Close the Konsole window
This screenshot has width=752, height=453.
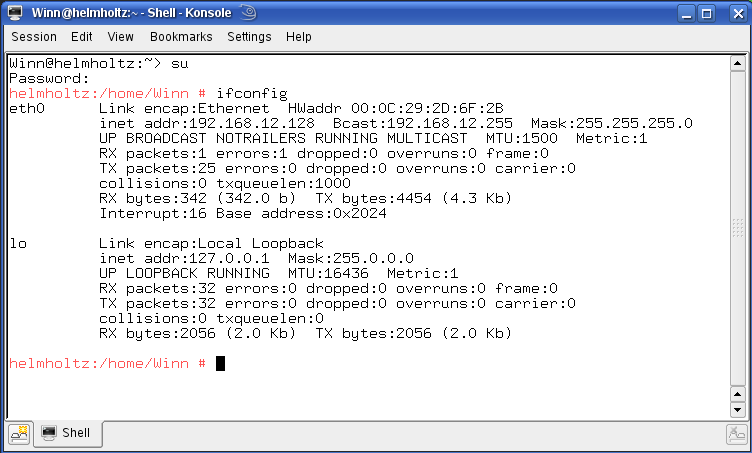738,13
